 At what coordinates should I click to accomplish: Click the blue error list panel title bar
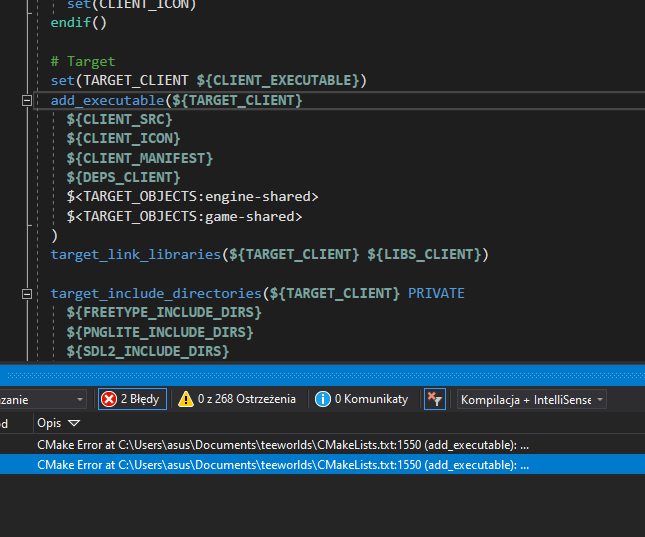point(322,375)
